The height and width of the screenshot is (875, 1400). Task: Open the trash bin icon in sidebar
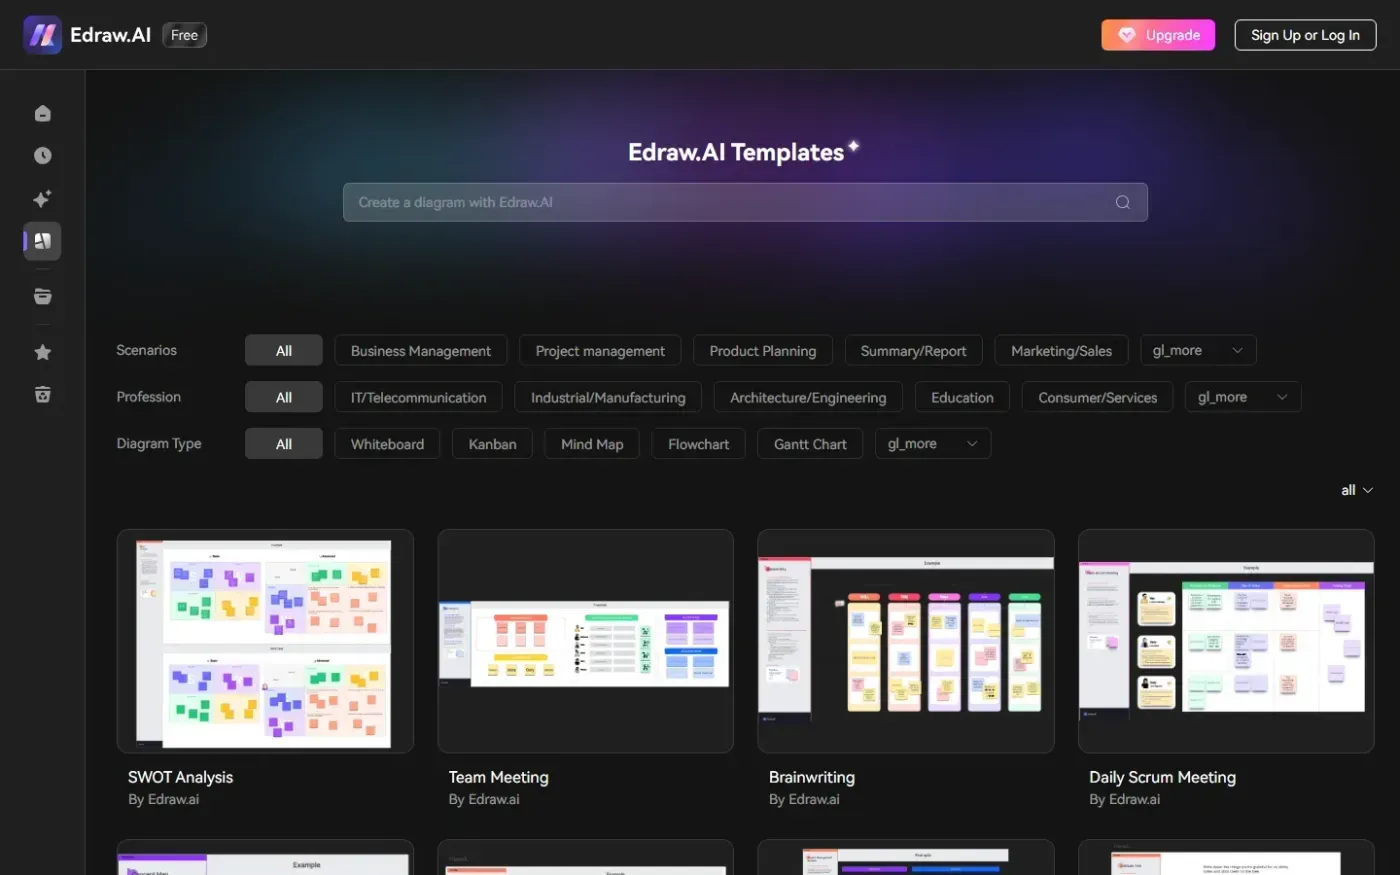(42, 394)
